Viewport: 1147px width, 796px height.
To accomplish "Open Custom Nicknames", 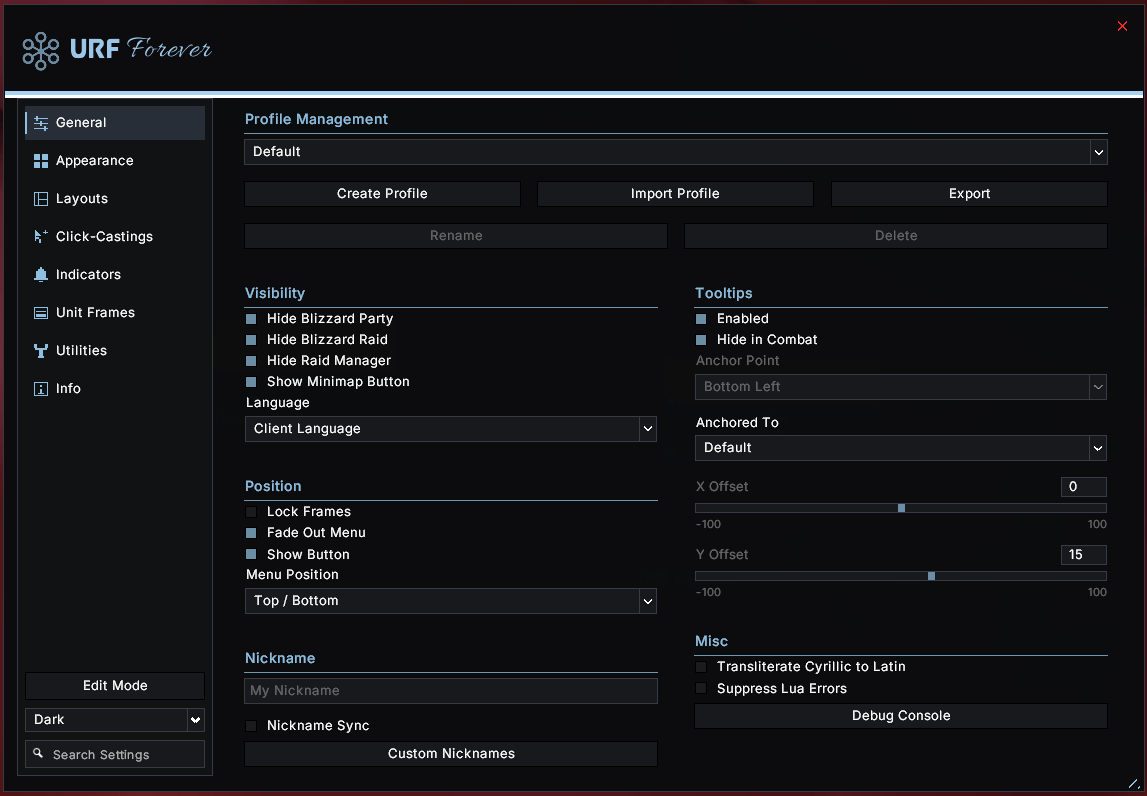I will pyautogui.click(x=451, y=754).
